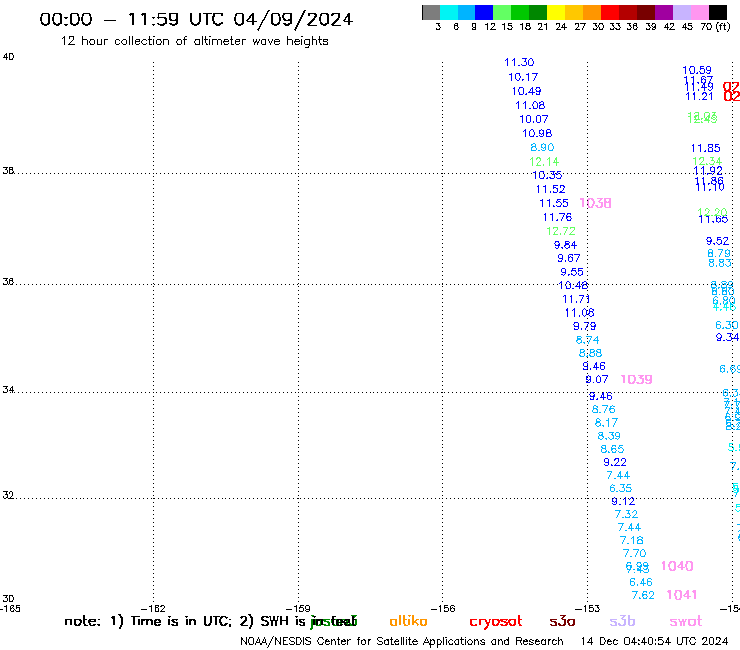This screenshot has height=650, width=740.
Task: Click the cyan 6 ft legend swatch
Action: (449, 12)
